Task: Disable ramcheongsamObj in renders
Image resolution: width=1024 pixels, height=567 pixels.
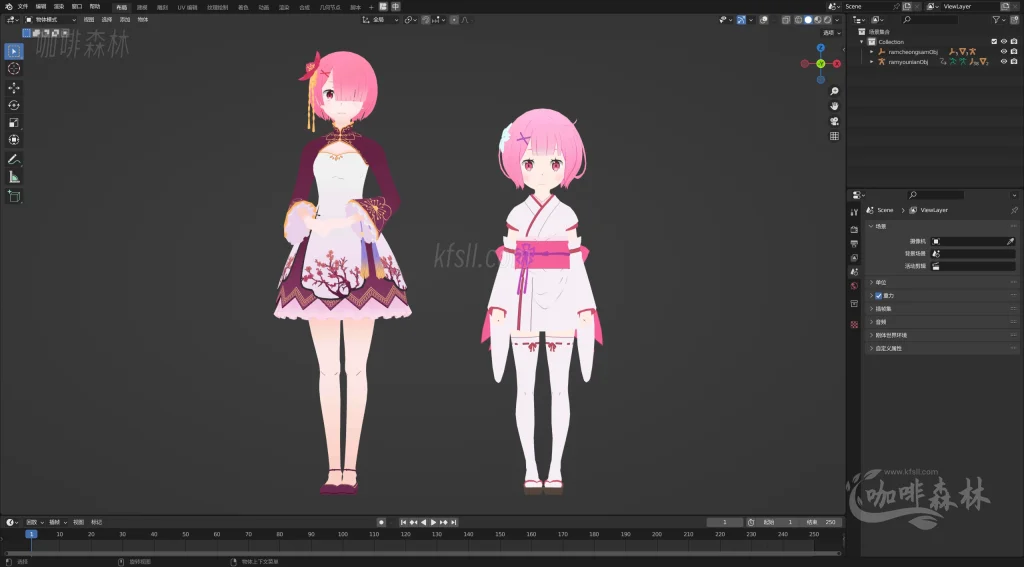Action: [x=1014, y=52]
